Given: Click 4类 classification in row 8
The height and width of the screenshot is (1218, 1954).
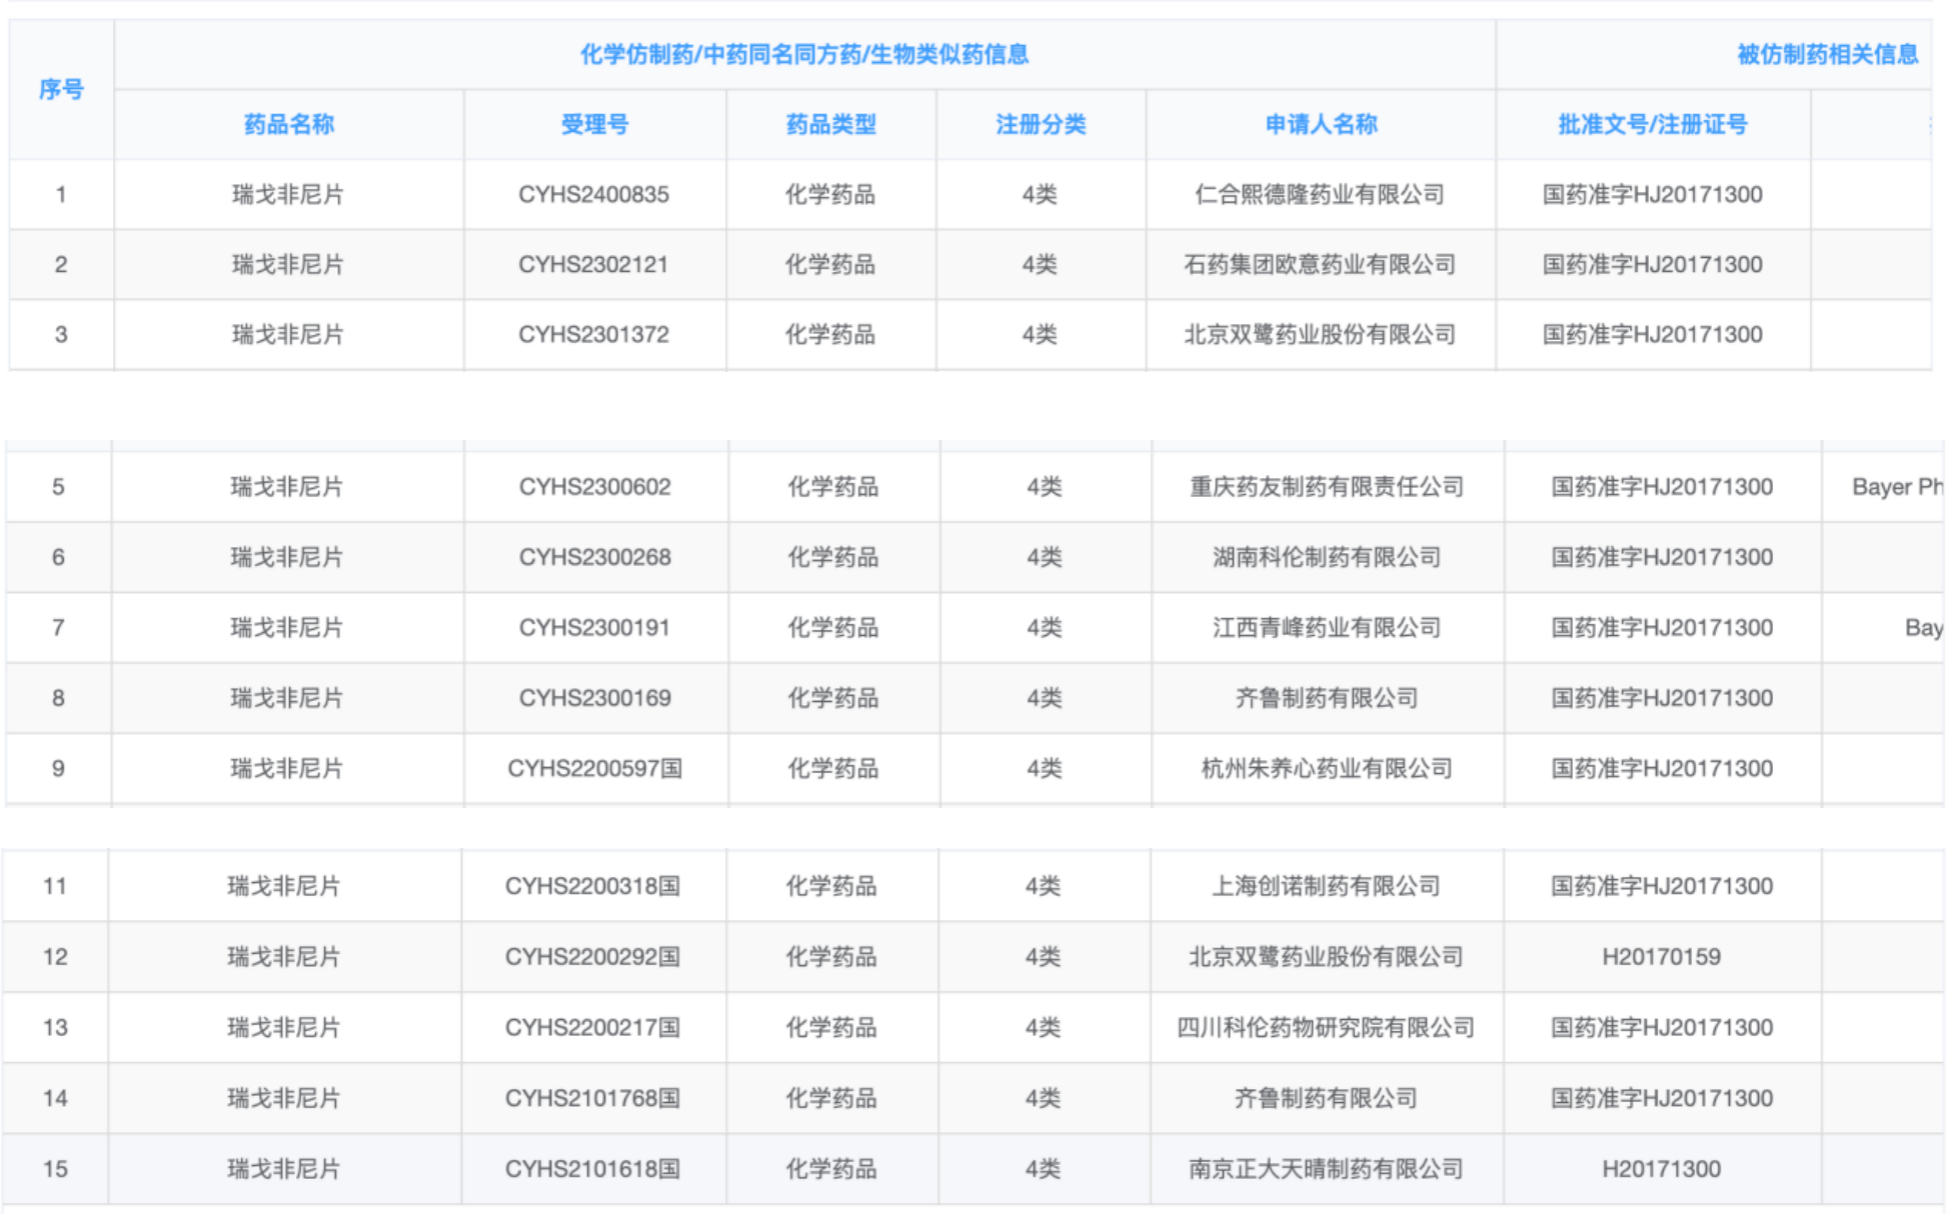Looking at the screenshot, I should (1044, 698).
